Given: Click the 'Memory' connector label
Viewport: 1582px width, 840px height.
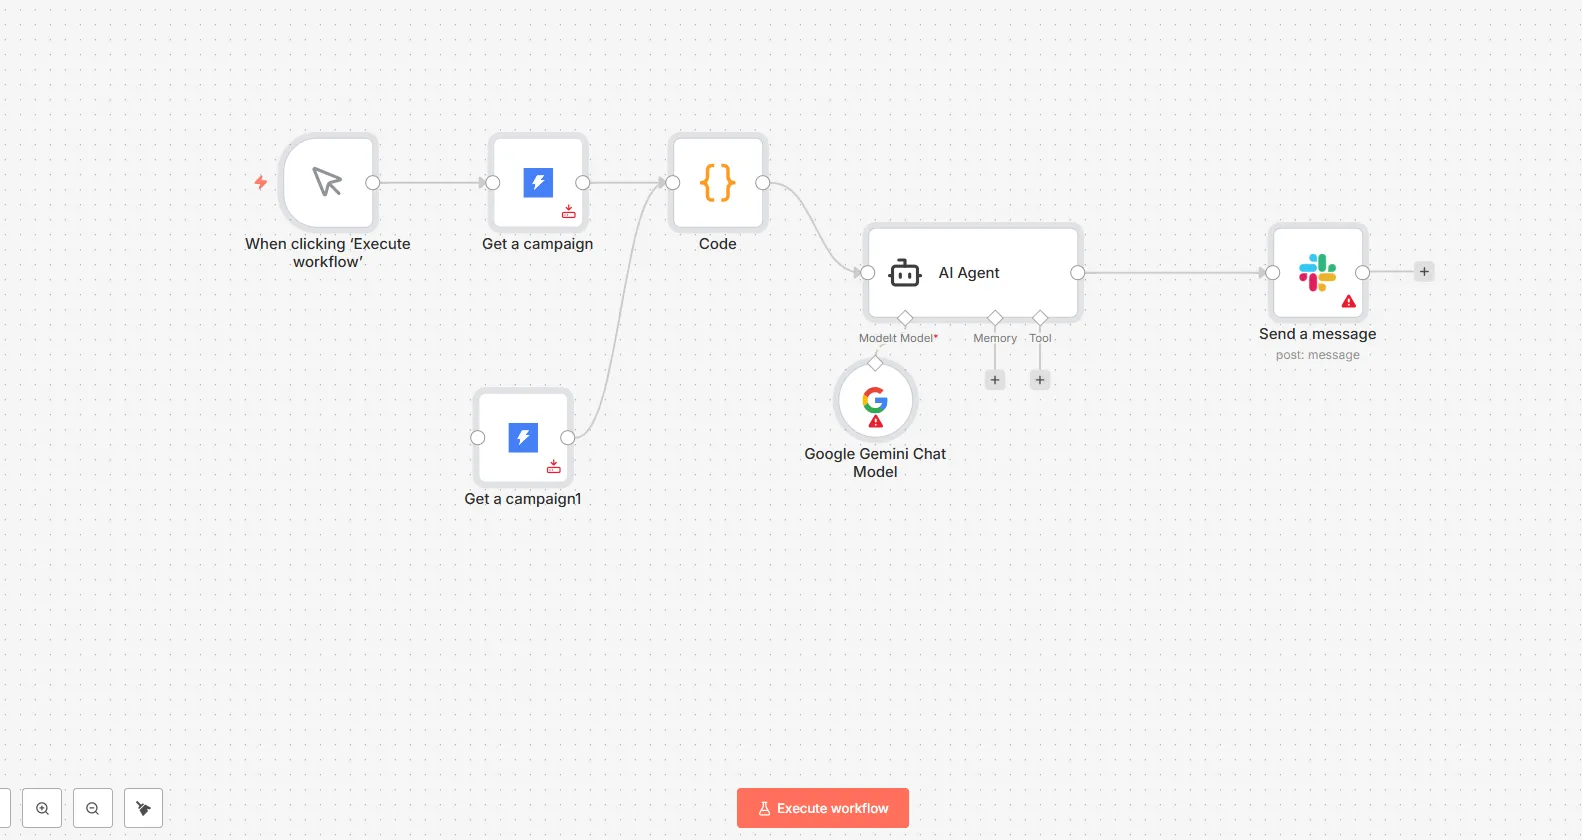Looking at the screenshot, I should (x=995, y=338).
